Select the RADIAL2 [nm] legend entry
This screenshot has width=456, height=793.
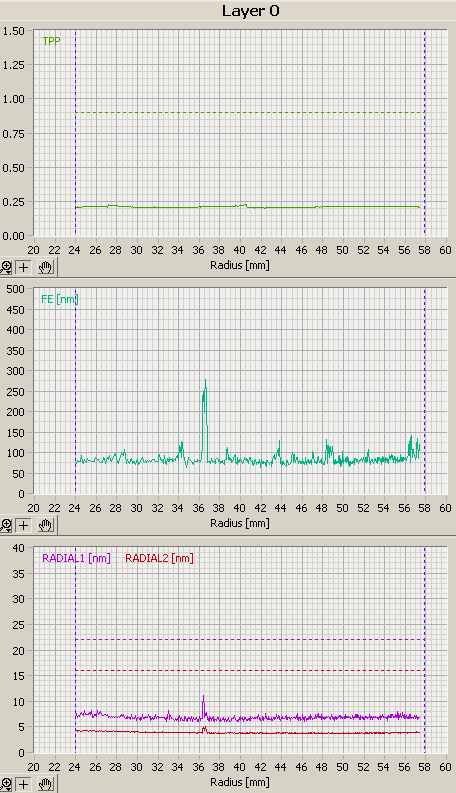click(159, 558)
